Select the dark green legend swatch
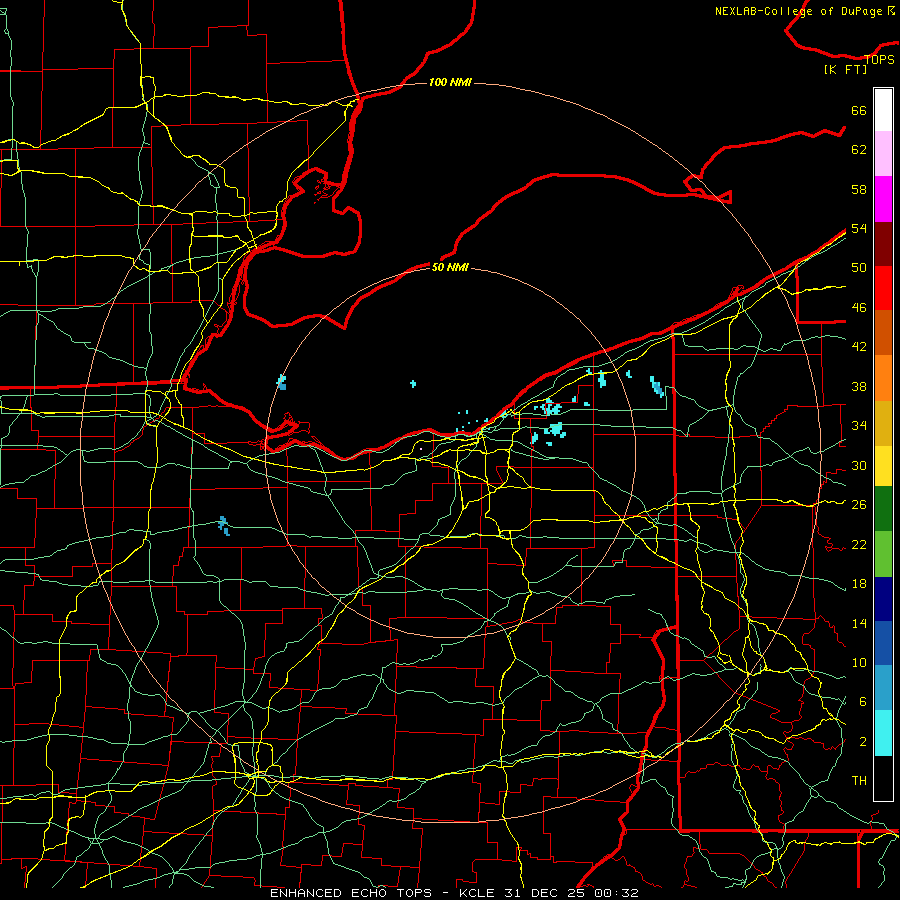The image size is (900, 900). click(883, 509)
